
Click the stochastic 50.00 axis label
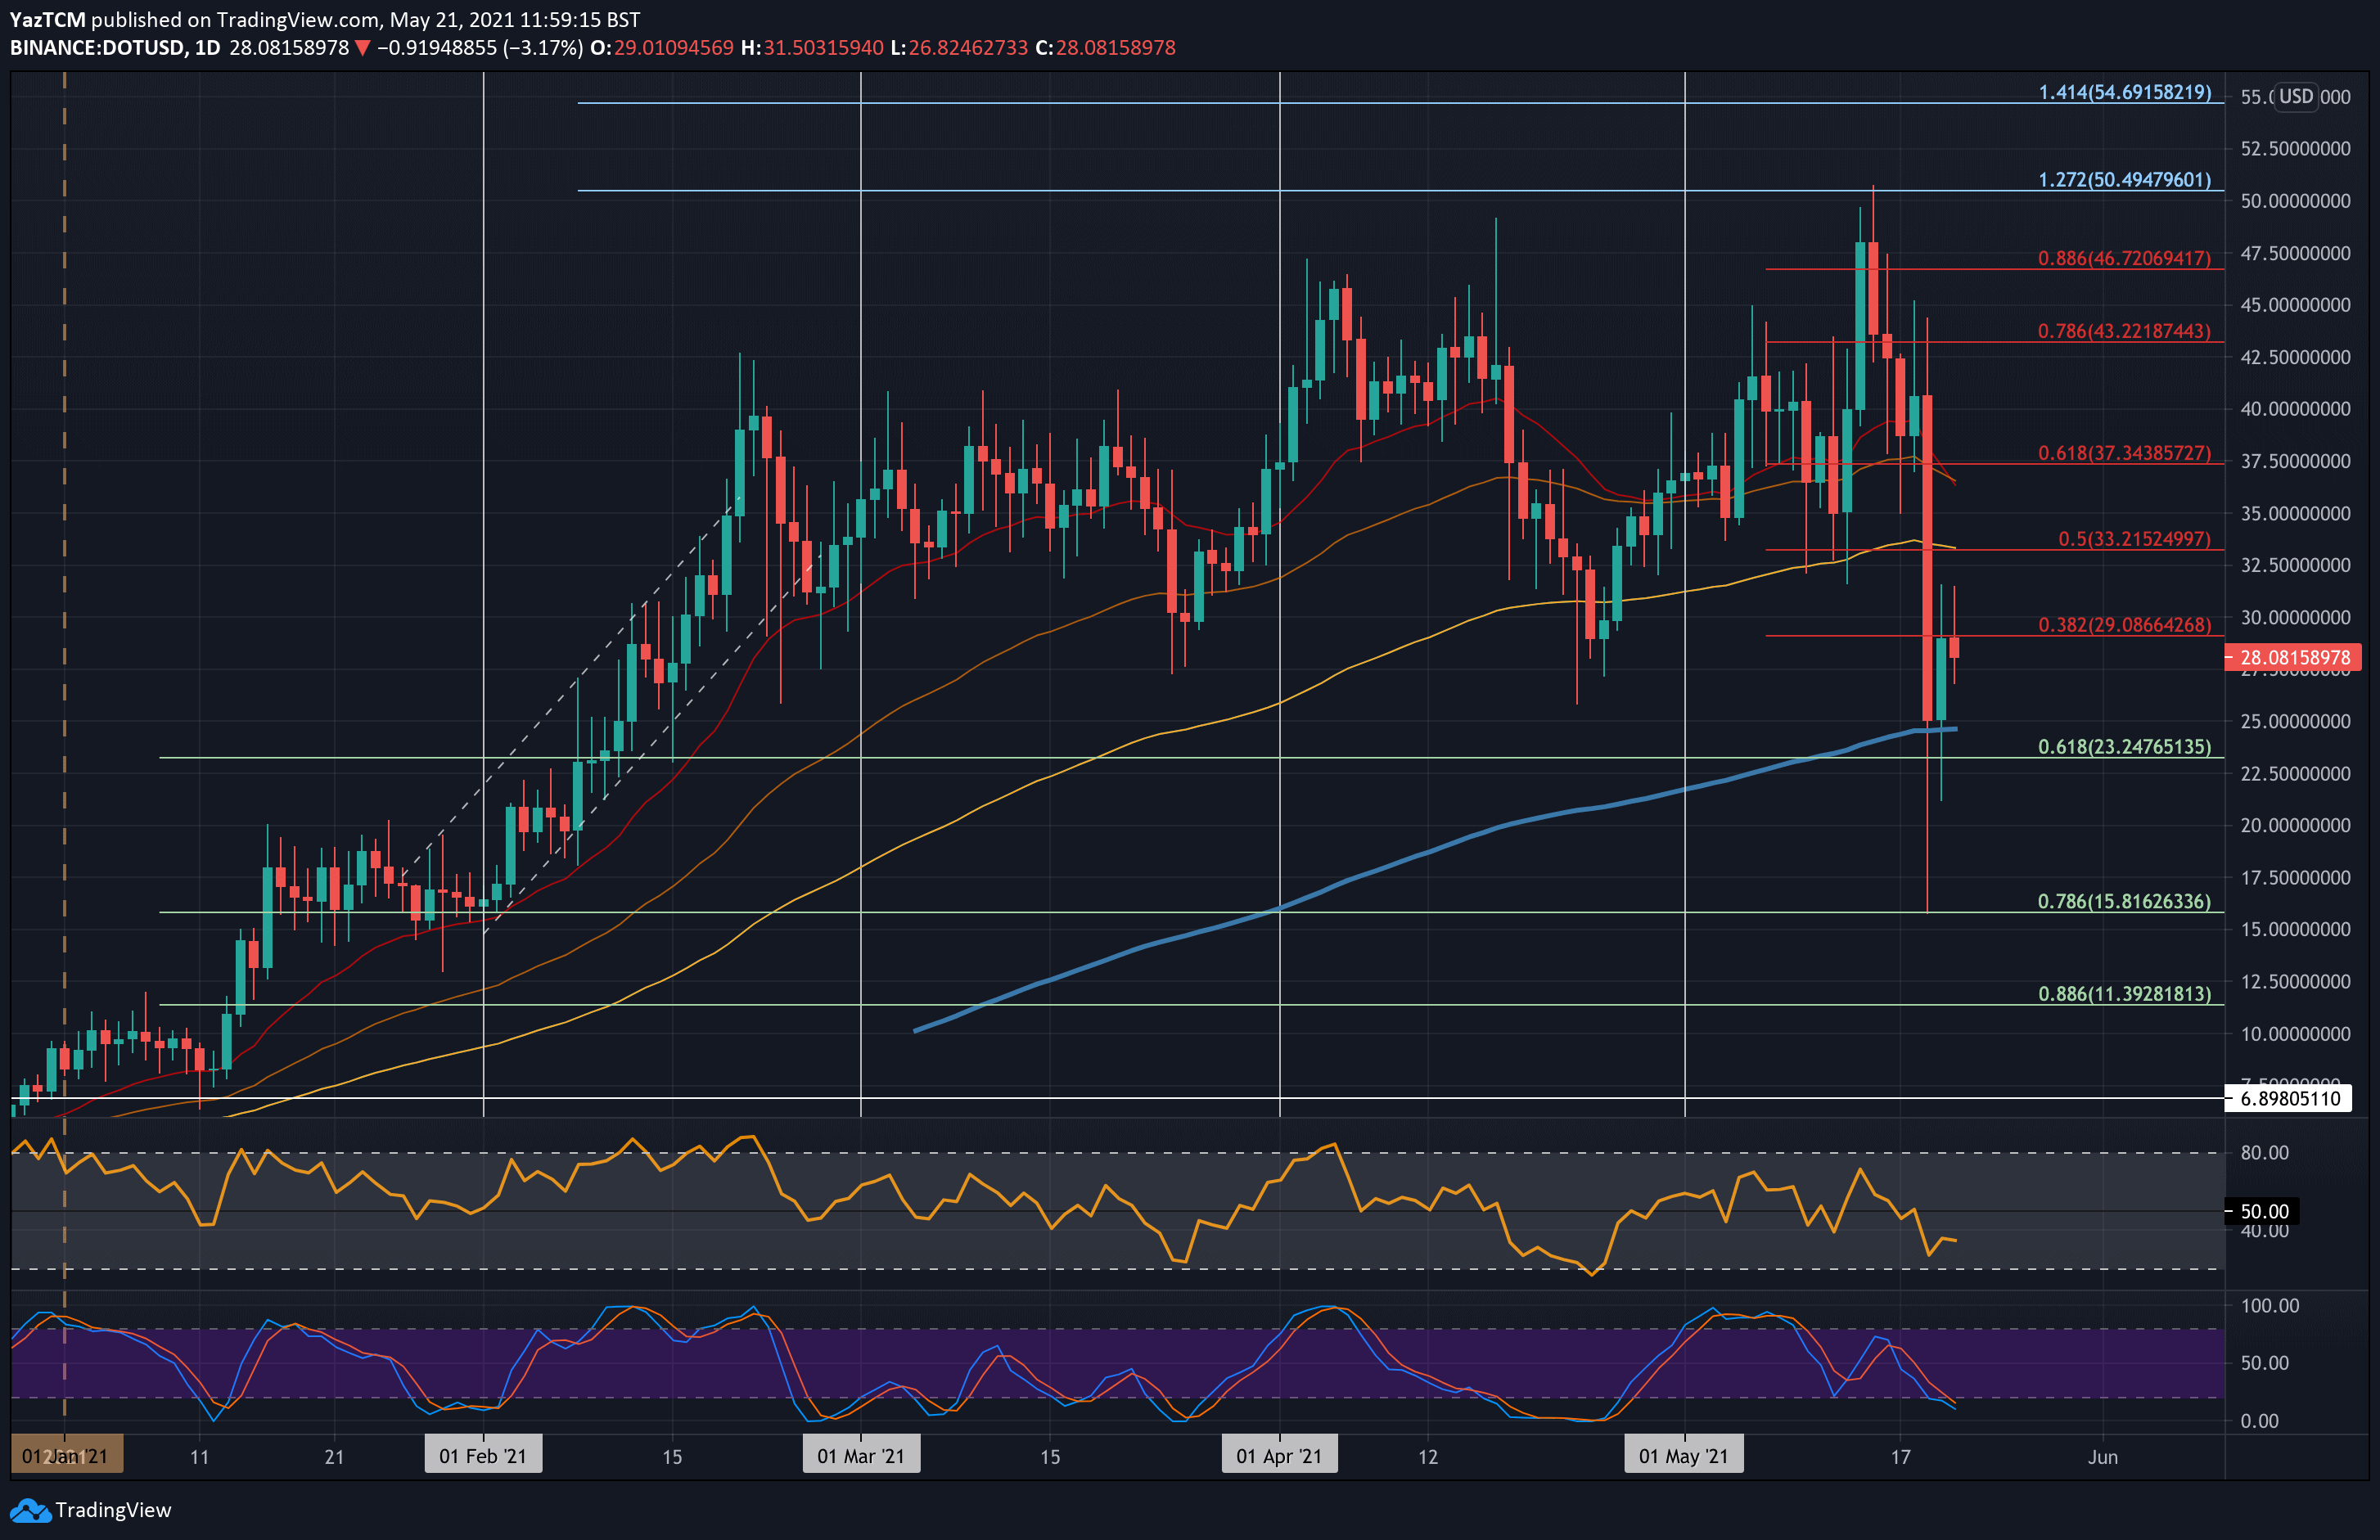[x=2265, y=1364]
